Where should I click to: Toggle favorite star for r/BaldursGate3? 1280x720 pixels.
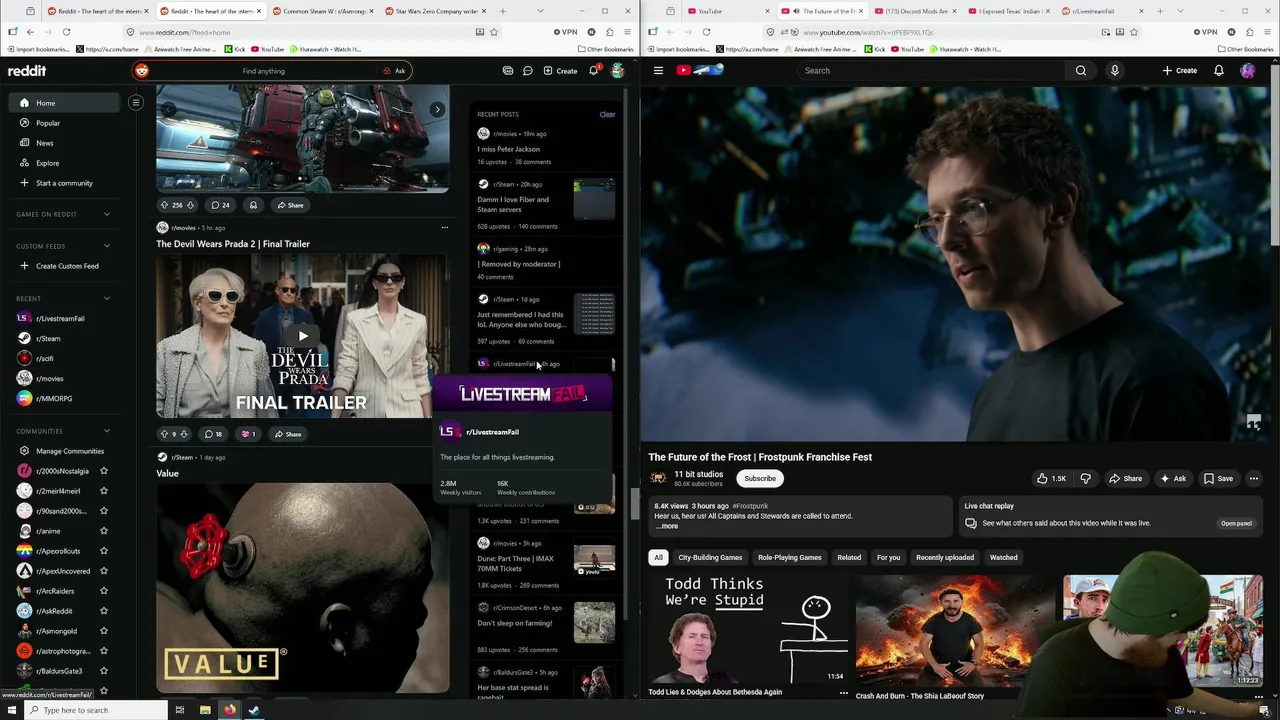click(103, 671)
